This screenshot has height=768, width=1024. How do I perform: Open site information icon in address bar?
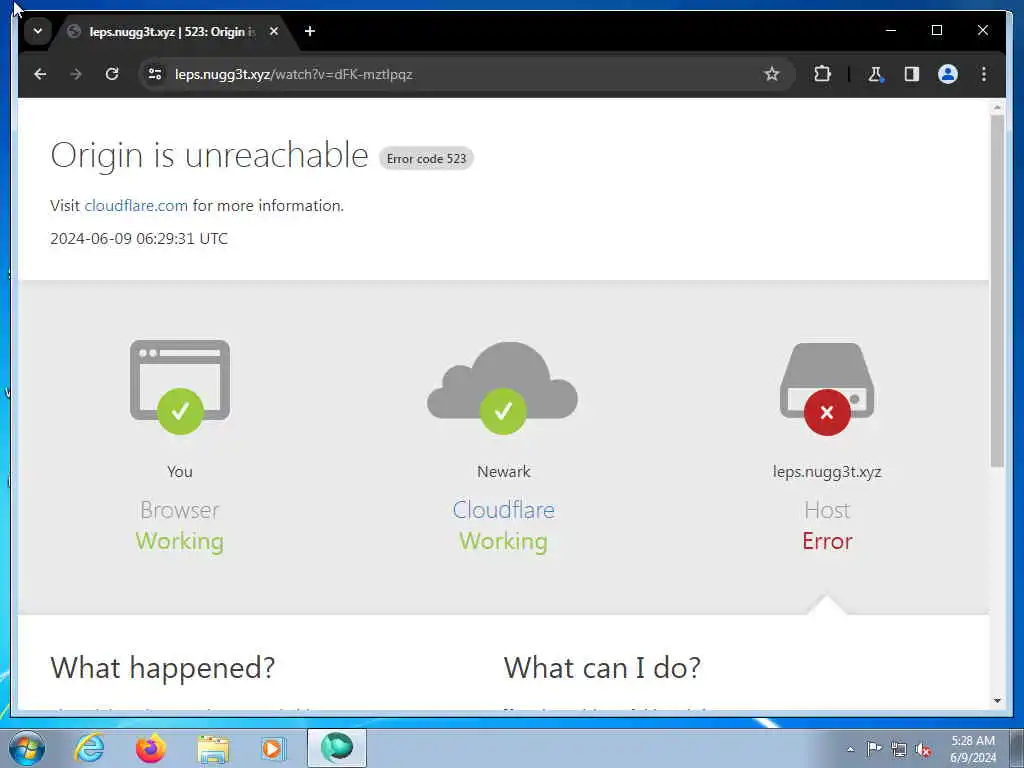(x=155, y=74)
